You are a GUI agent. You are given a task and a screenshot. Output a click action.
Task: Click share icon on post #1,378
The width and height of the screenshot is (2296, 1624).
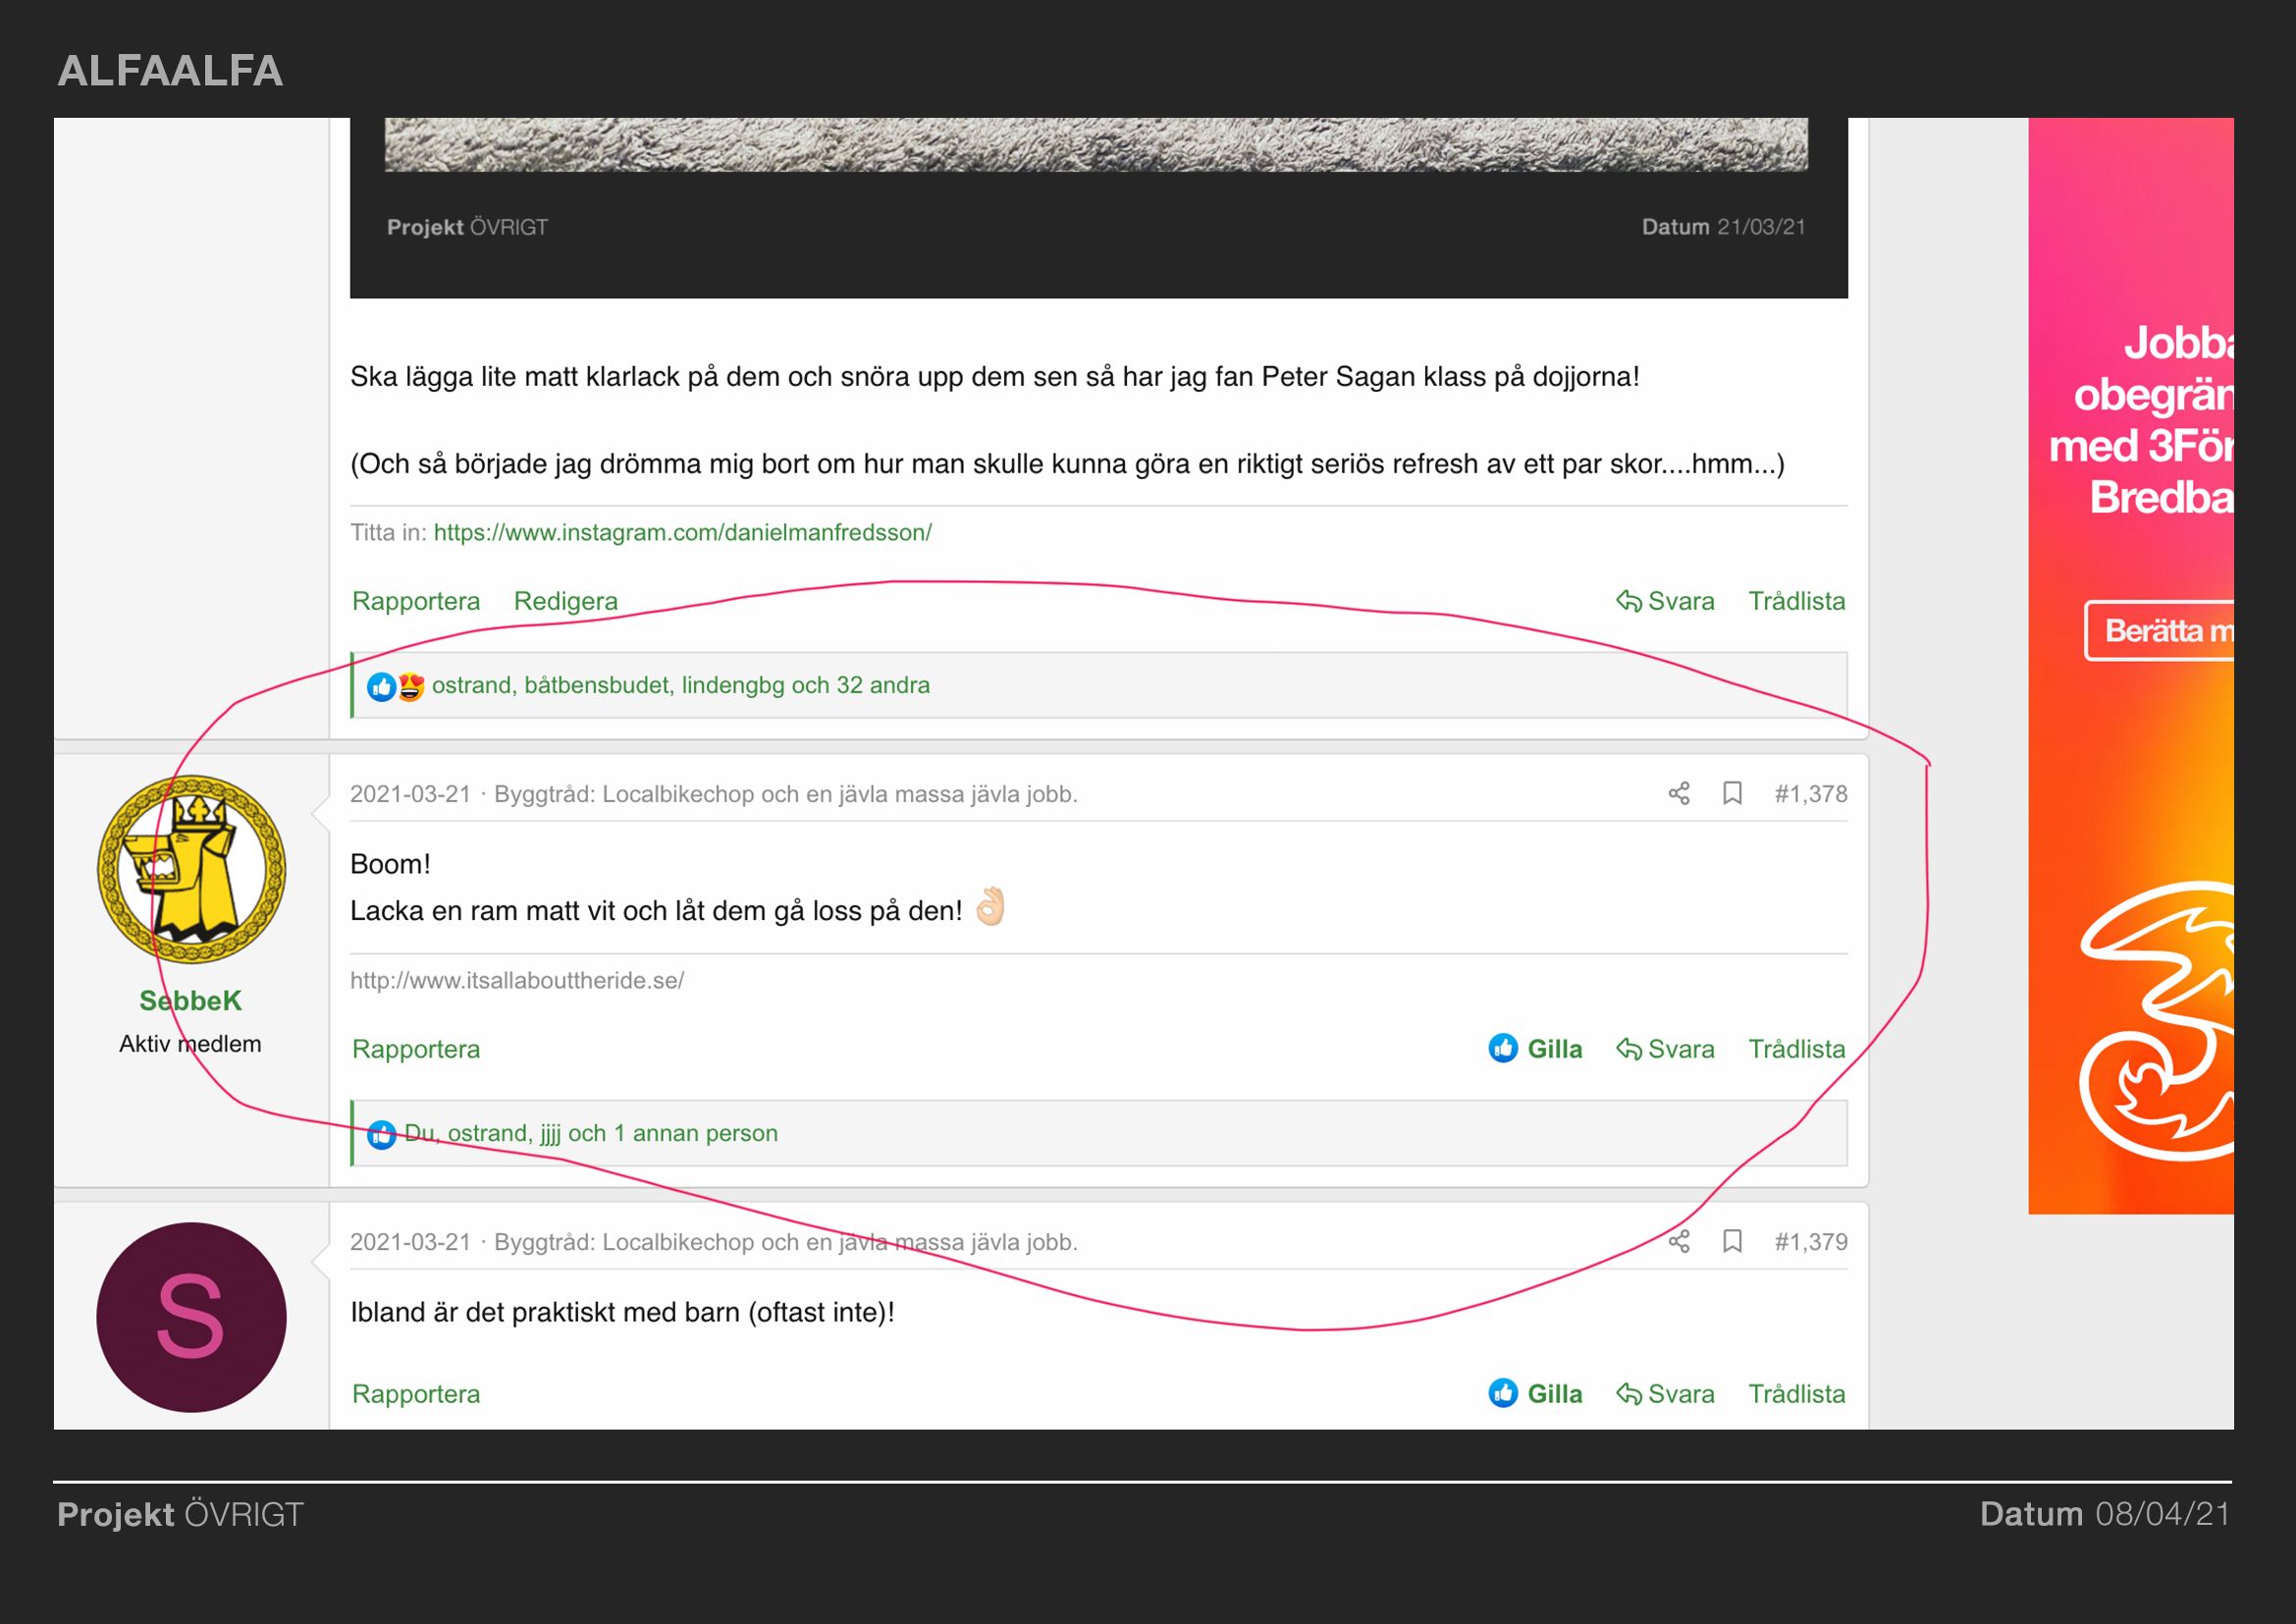click(x=1678, y=794)
